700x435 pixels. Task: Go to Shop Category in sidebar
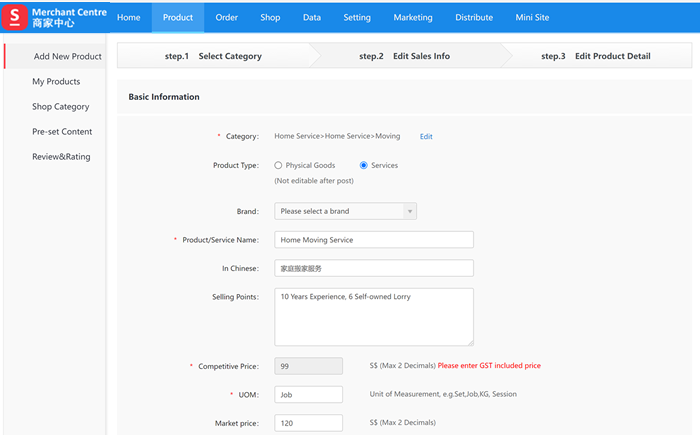tap(61, 106)
